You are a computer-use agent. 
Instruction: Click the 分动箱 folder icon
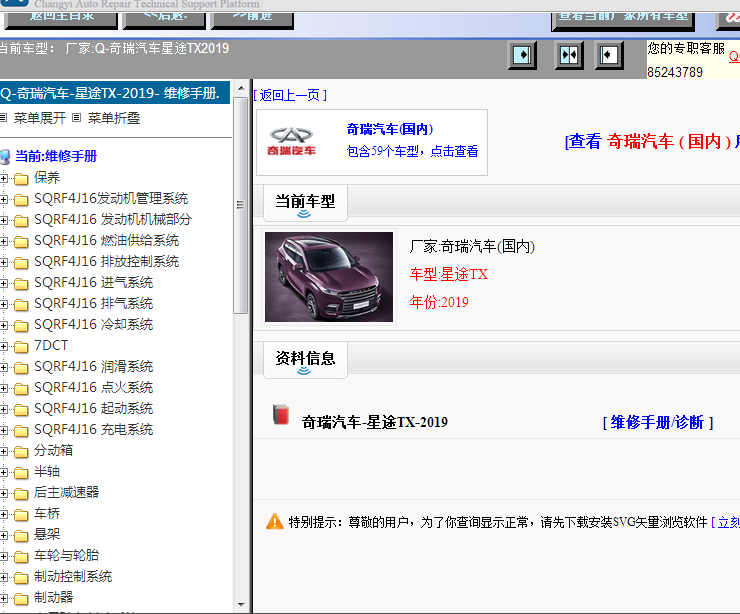click(x=21, y=452)
